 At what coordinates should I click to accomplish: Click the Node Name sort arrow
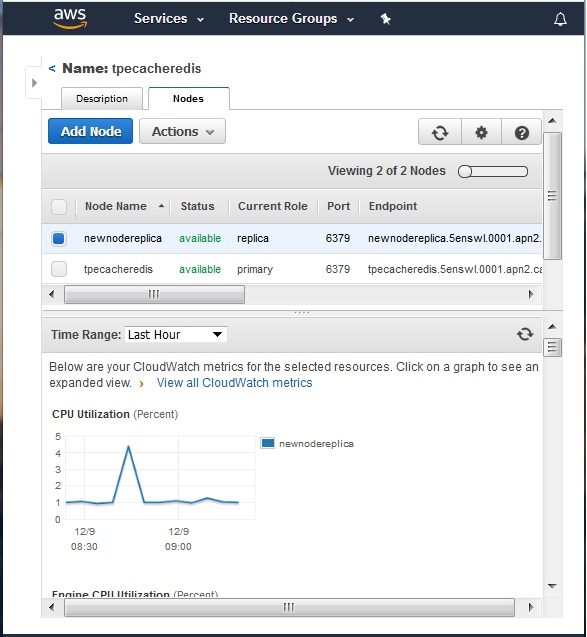(x=161, y=206)
